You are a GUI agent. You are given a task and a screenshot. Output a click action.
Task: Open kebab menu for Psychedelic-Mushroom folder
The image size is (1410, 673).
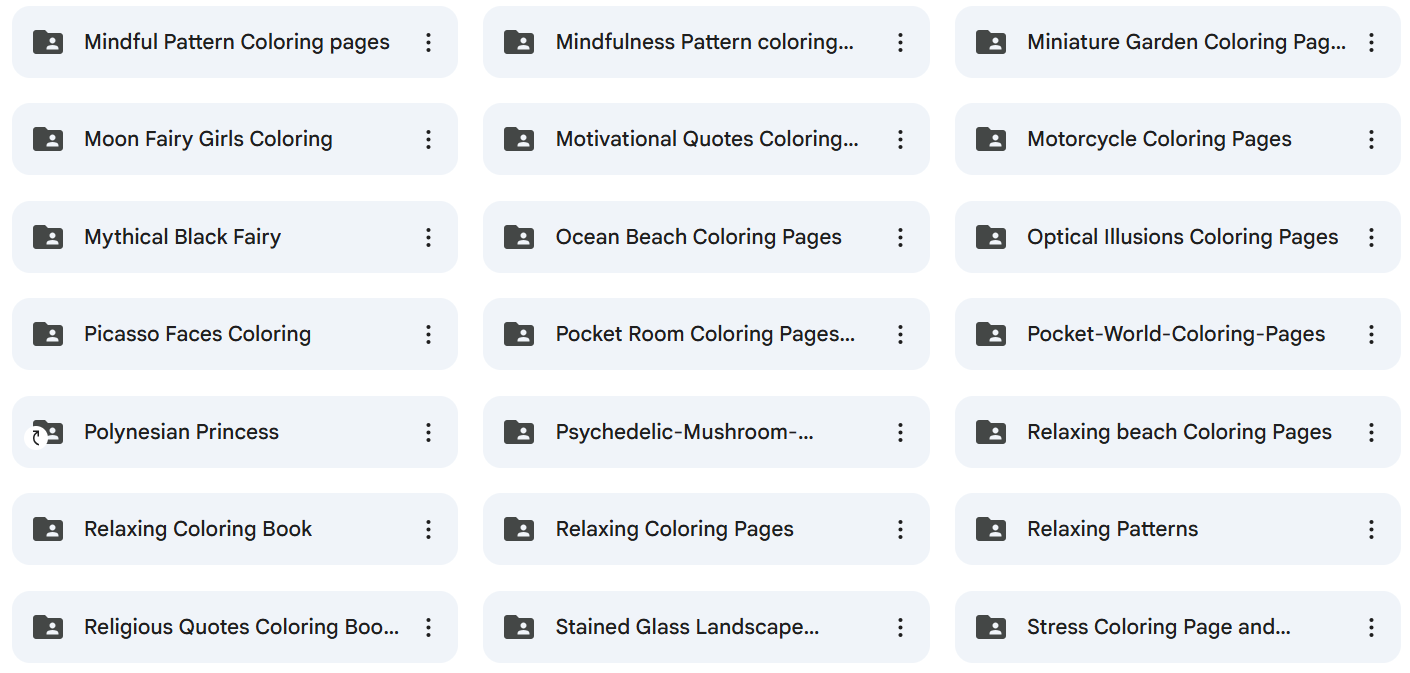click(x=900, y=432)
